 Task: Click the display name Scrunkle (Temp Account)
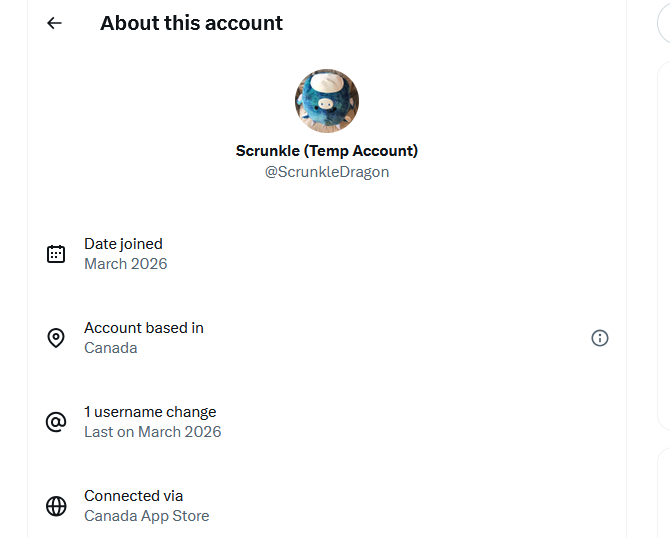click(x=327, y=151)
